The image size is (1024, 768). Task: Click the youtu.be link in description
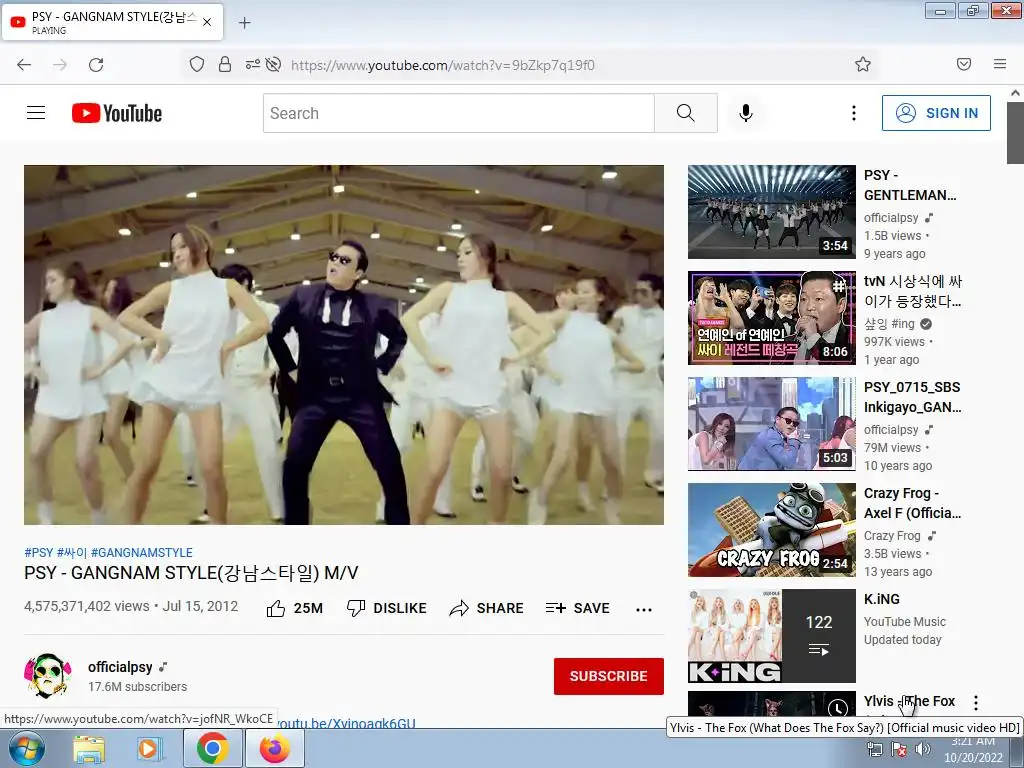pos(346,723)
